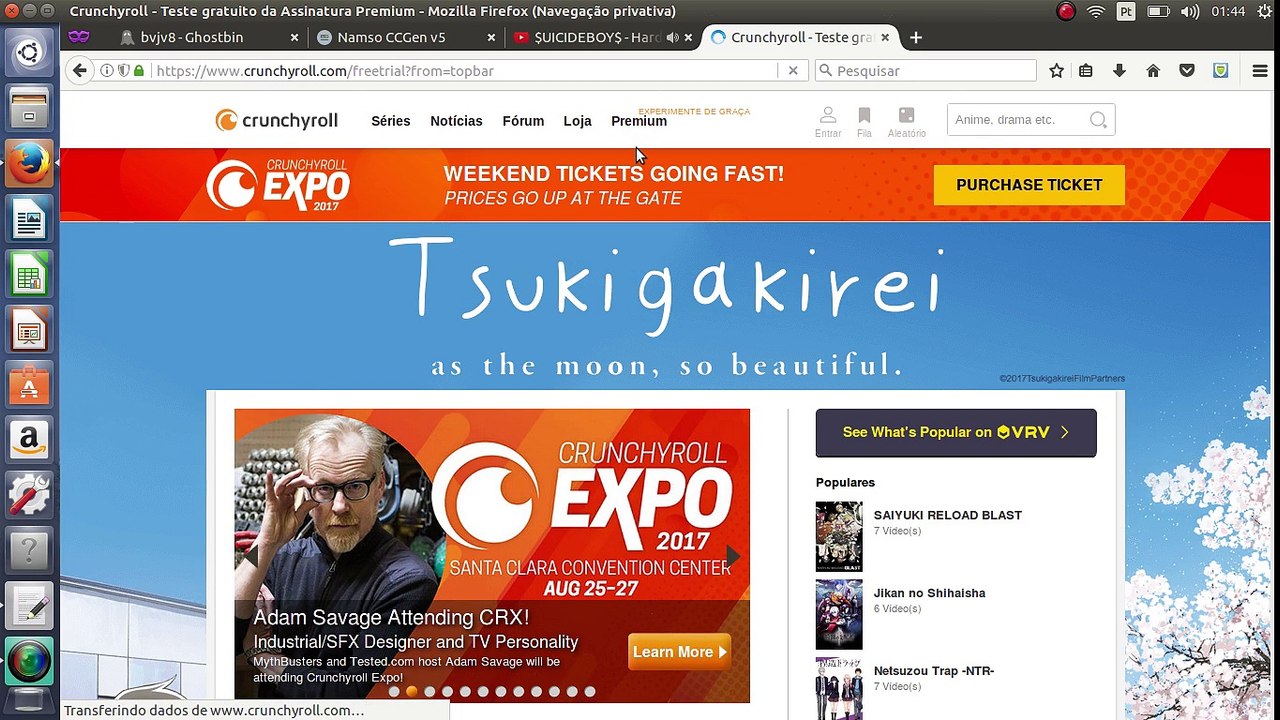Click the Learn More button
This screenshot has width=1280, height=720.
[680, 652]
